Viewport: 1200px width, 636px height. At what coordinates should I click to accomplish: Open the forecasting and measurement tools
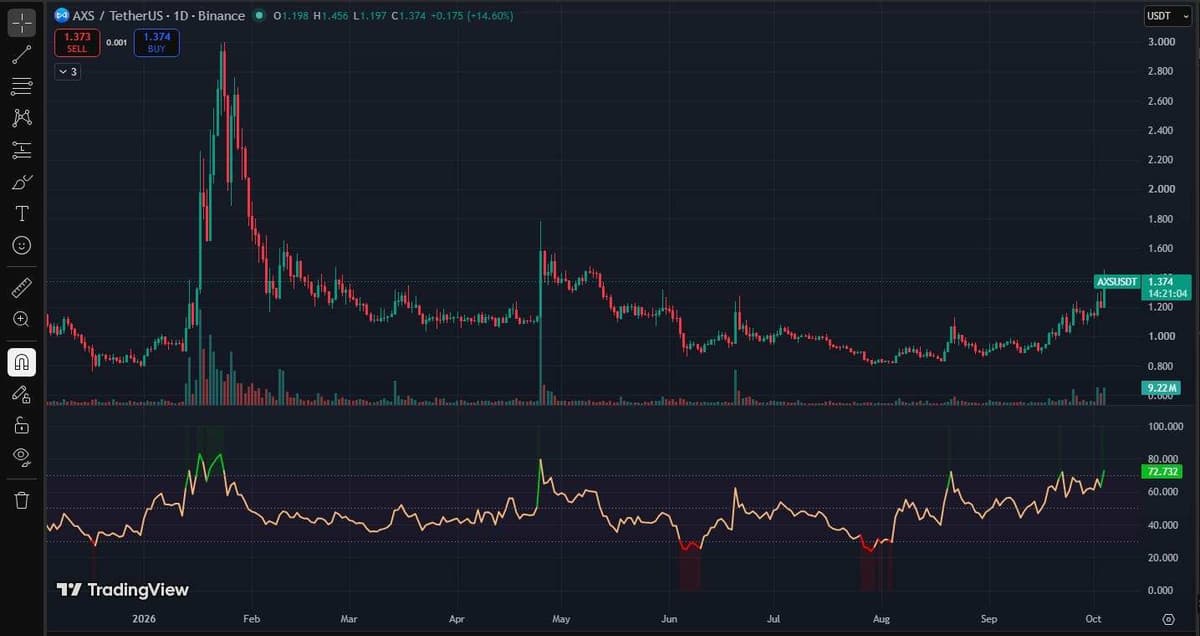click(22, 150)
